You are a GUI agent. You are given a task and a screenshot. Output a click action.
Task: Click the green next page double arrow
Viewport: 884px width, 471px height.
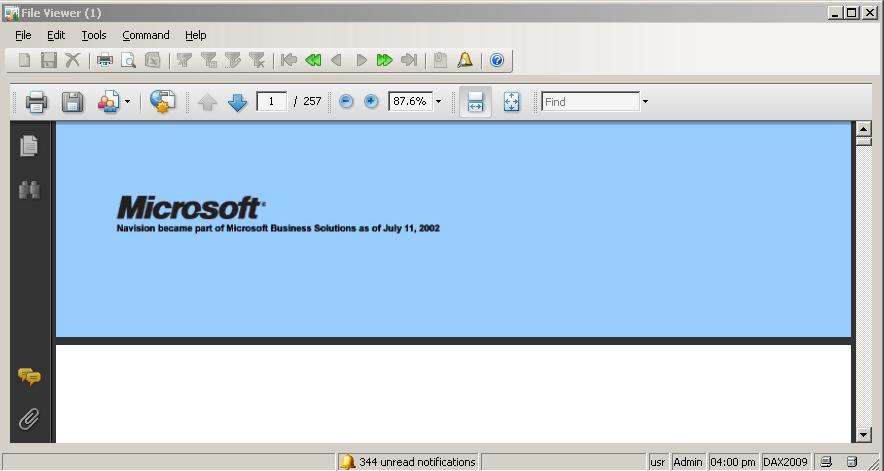[384, 60]
